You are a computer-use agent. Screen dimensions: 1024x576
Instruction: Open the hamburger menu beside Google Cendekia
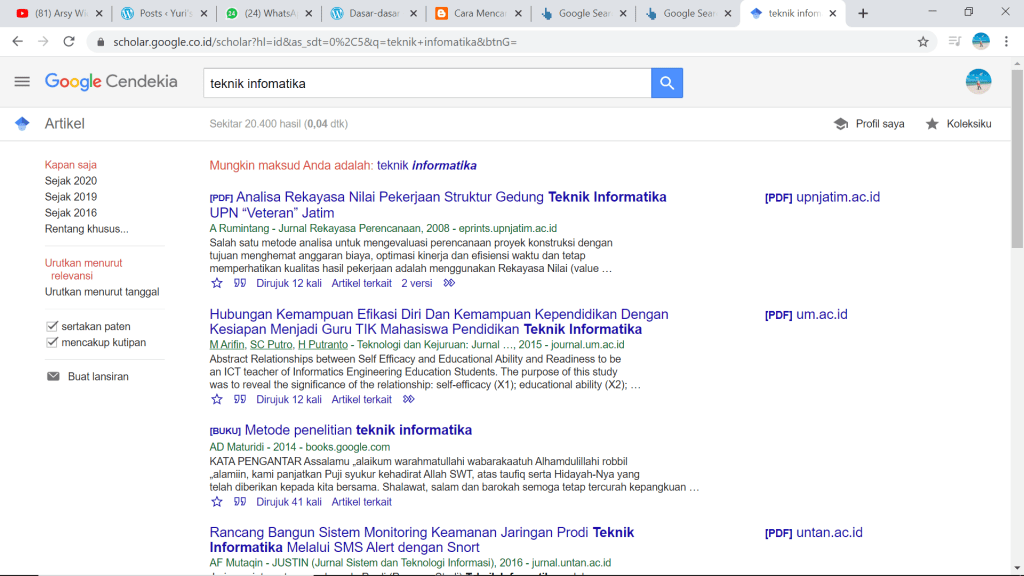click(22, 82)
